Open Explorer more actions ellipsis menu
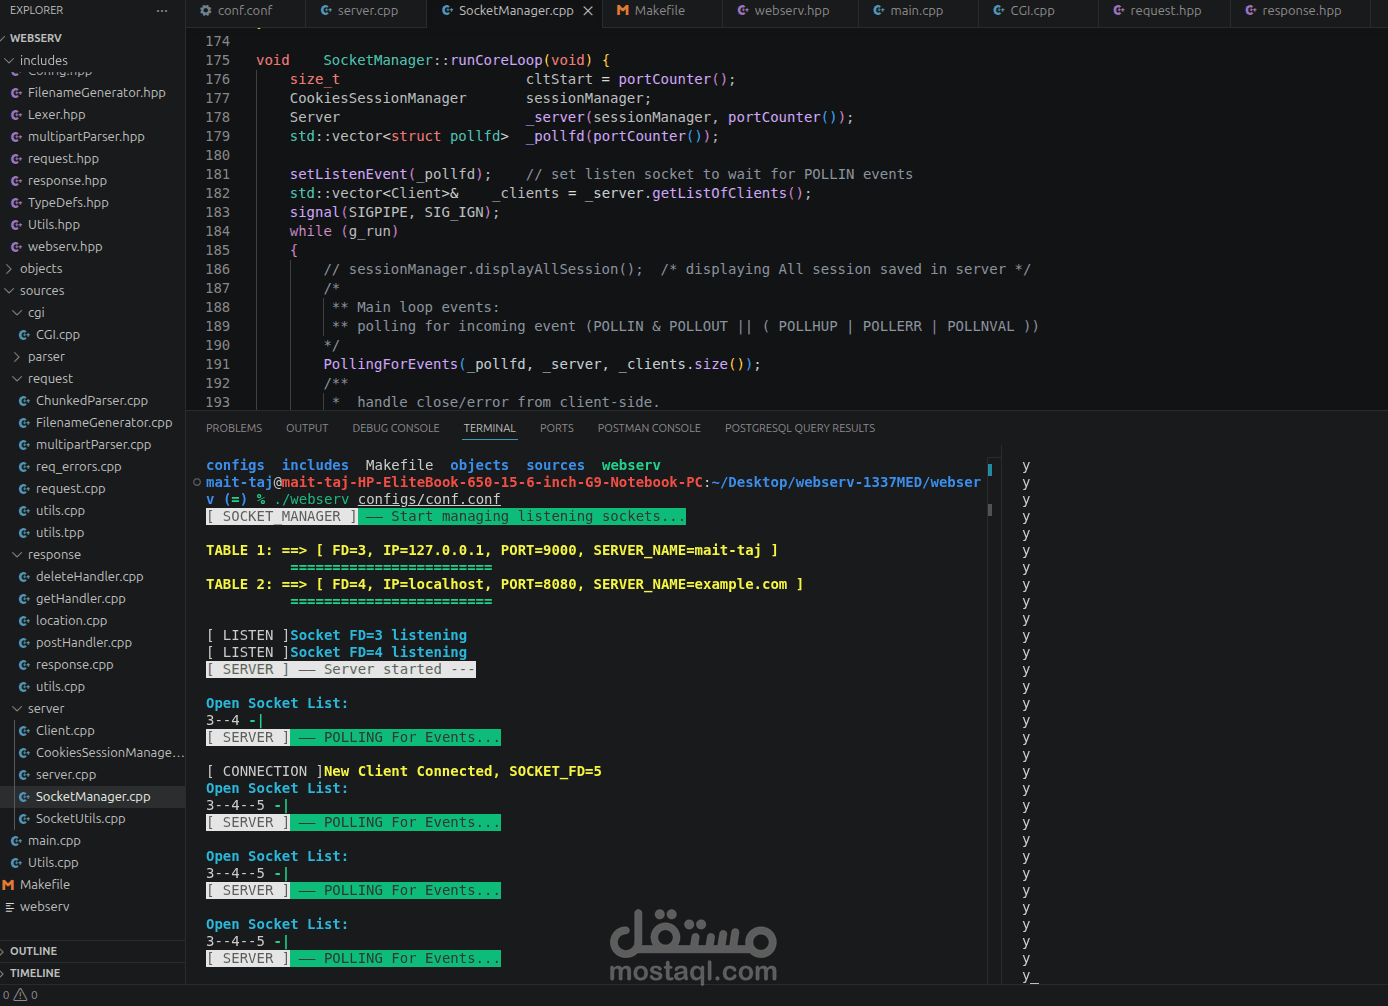Image resolution: width=1388 pixels, height=1006 pixels. 162,10
